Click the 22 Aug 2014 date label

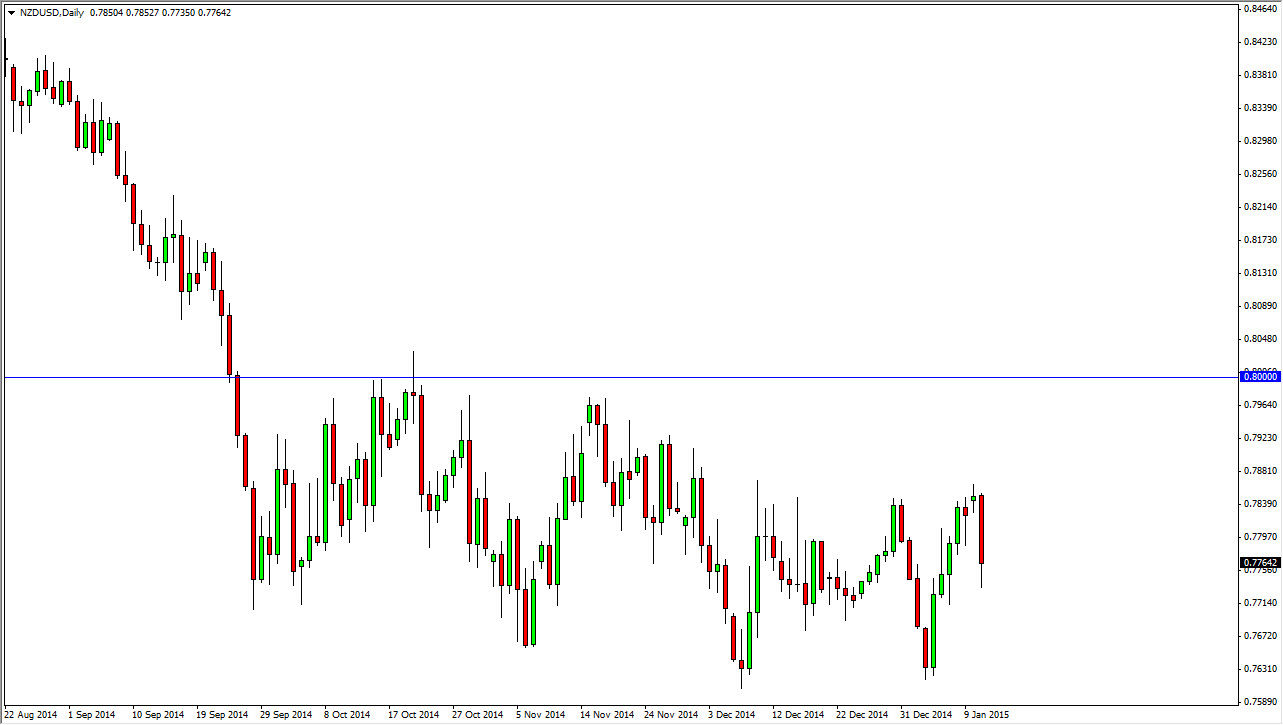point(32,715)
